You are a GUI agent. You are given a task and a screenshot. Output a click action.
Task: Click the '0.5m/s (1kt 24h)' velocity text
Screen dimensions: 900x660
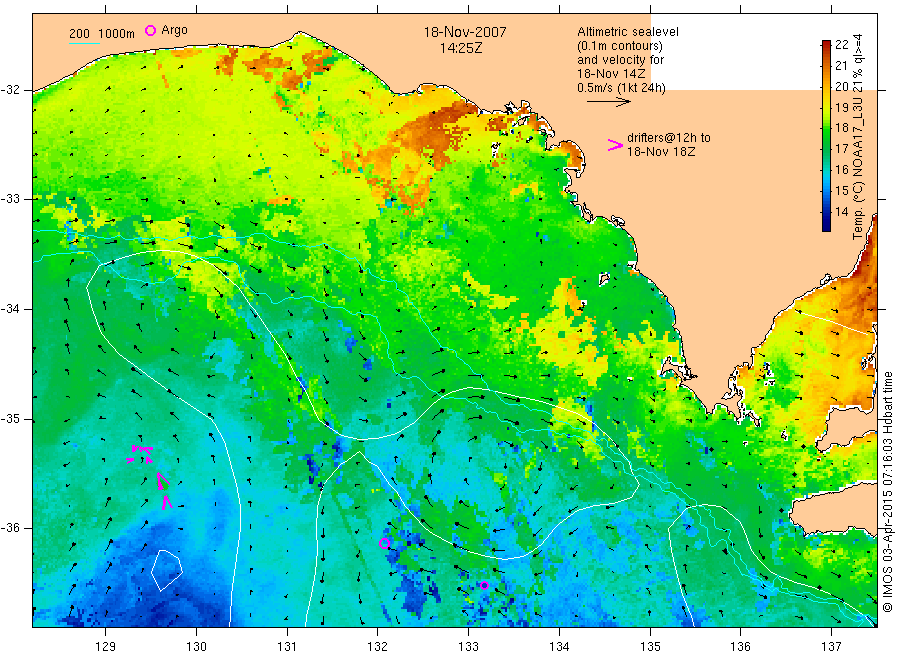pos(621,88)
